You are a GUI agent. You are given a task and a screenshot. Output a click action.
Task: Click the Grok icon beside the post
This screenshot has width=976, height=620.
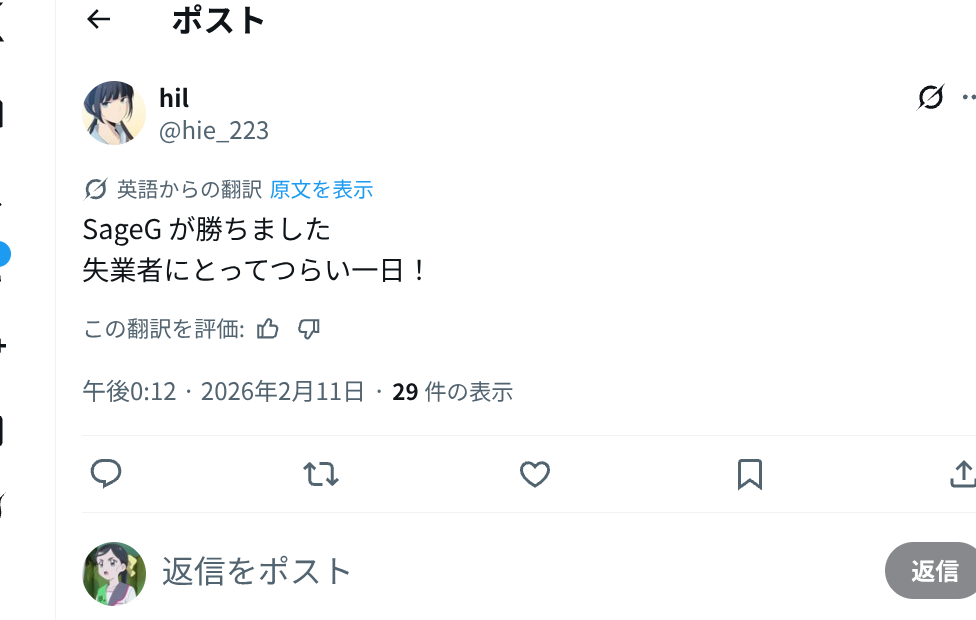pyautogui.click(x=930, y=97)
